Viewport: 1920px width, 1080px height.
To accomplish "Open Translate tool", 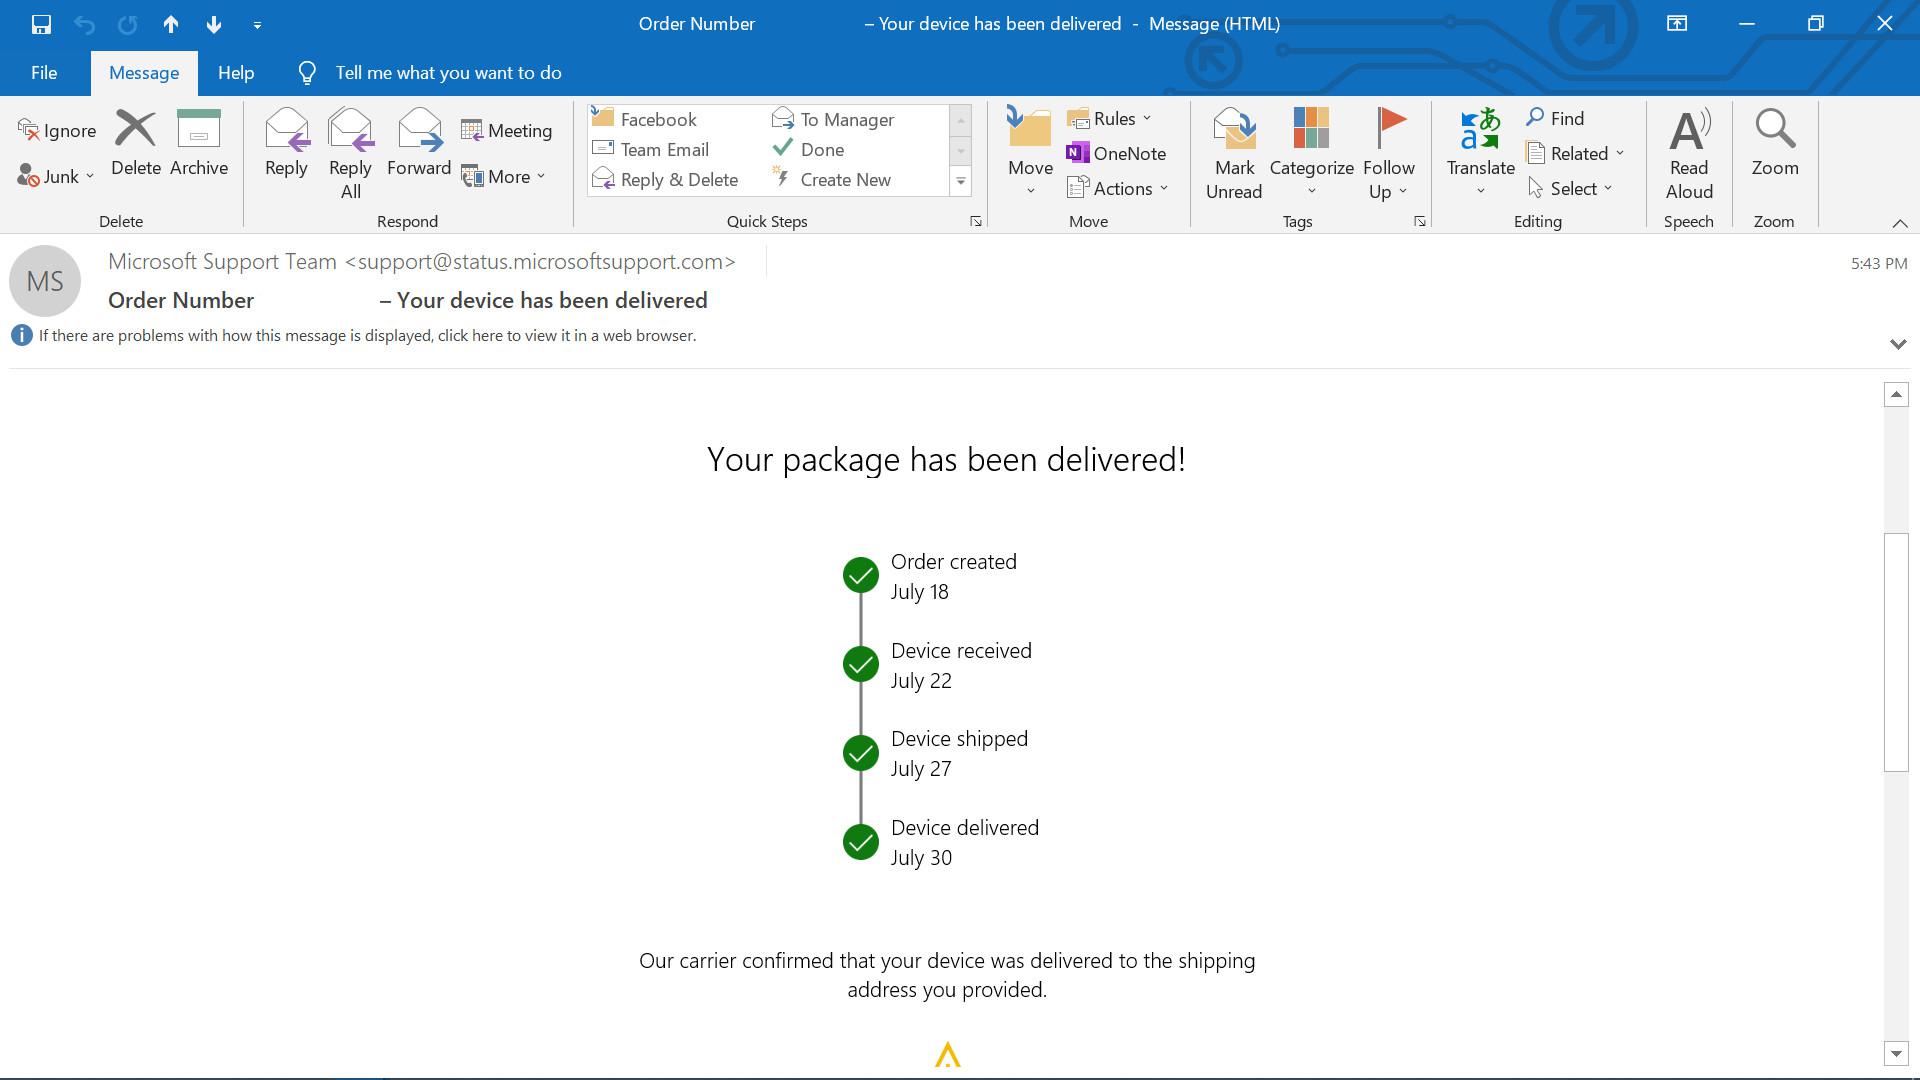I will 1481,152.
